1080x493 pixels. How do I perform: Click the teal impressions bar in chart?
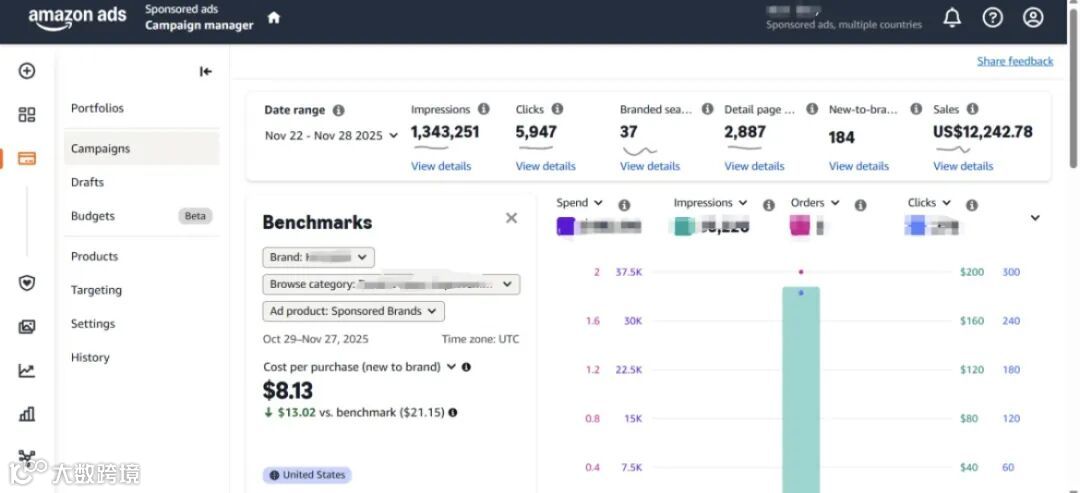point(800,390)
